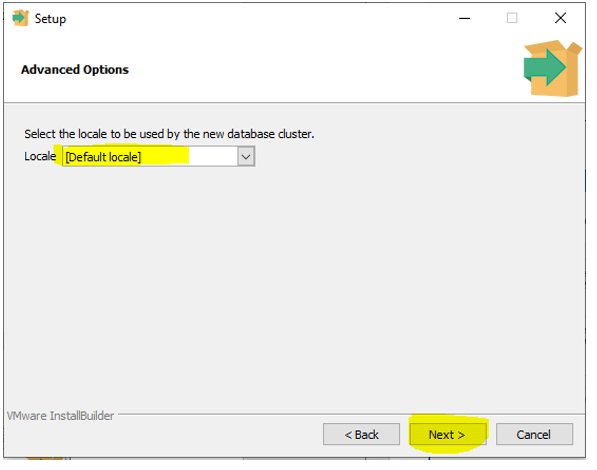The height and width of the screenshot is (470, 597).
Task: Open the [Default locale] combo box
Action: point(158,157)
